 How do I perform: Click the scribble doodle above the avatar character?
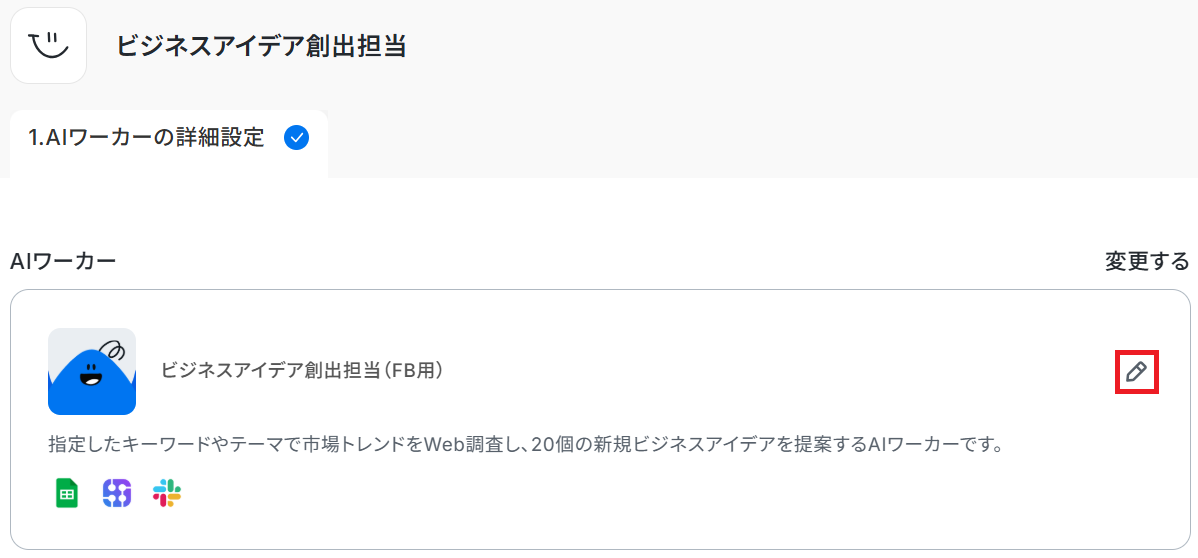click(113, 349)
